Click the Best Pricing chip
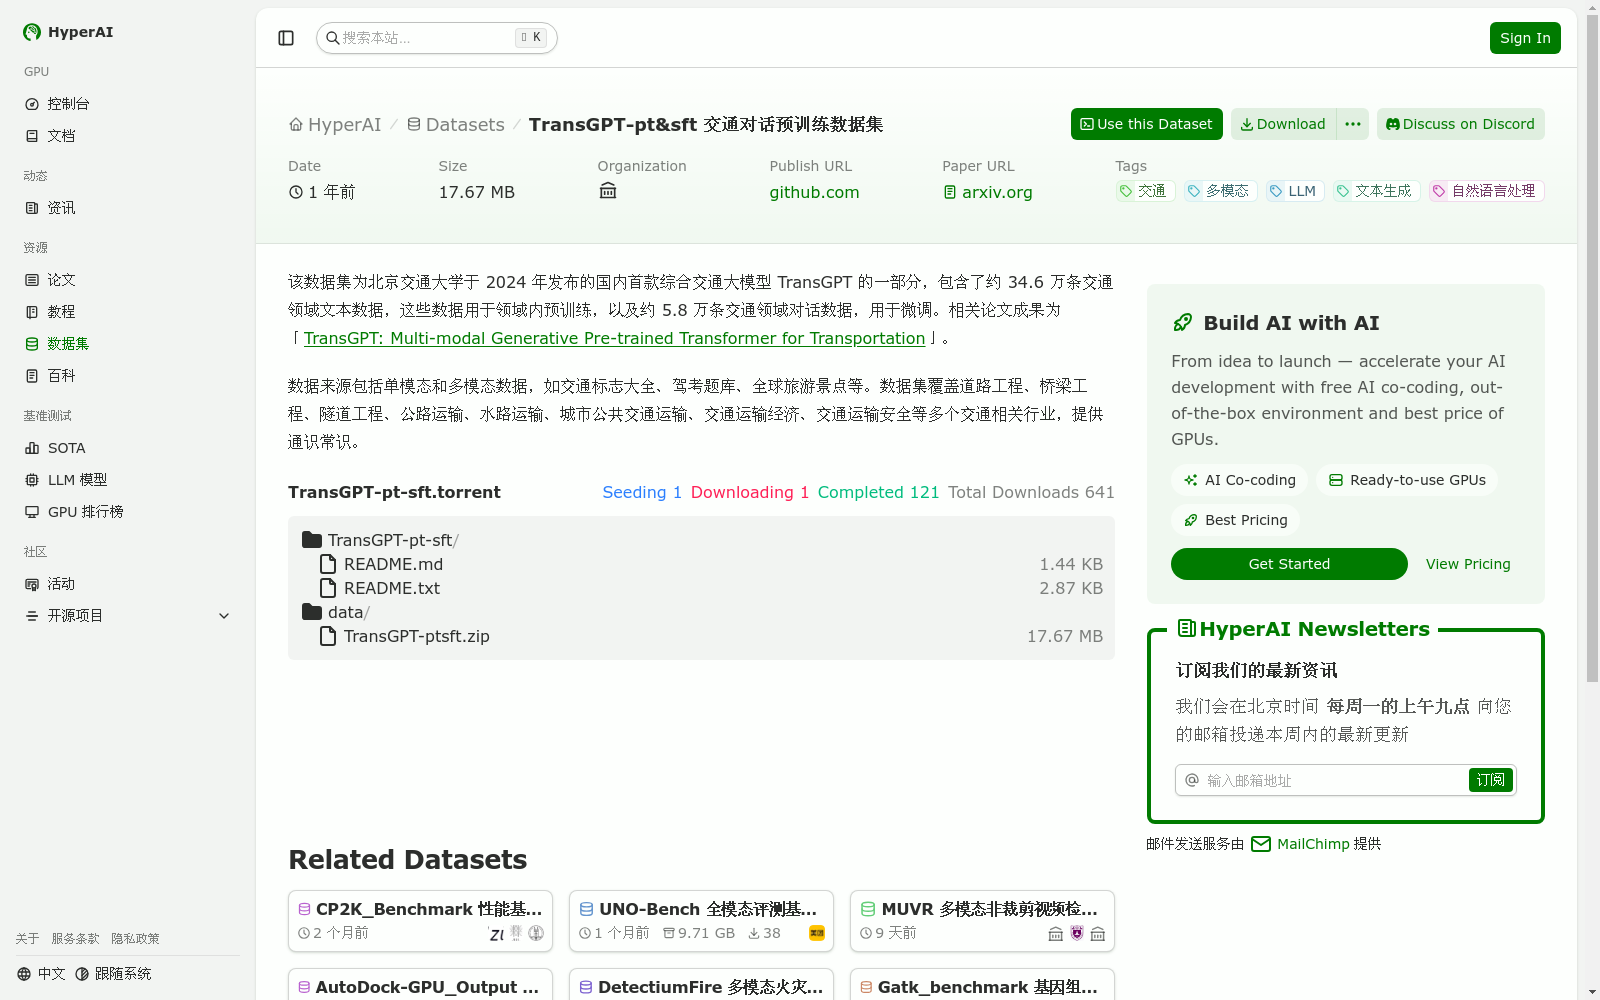This screenshot has height=1000, width=1600. click(x=1235, y=520)
